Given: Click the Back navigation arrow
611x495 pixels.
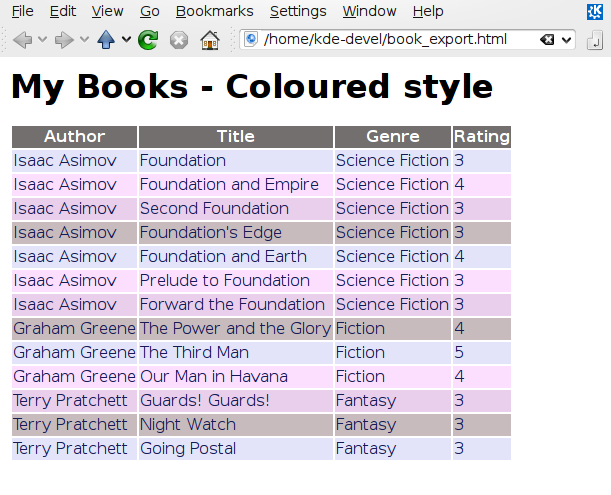Looking at the screenshot, I should [x=22, y=40].
